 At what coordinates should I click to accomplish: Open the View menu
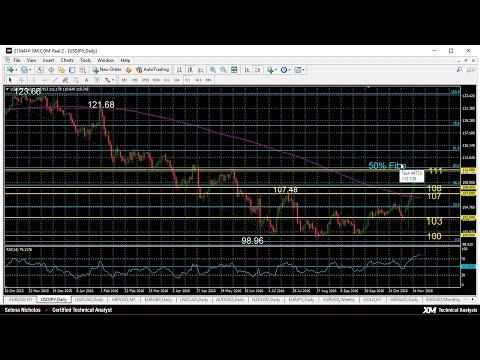click(31, 60)
